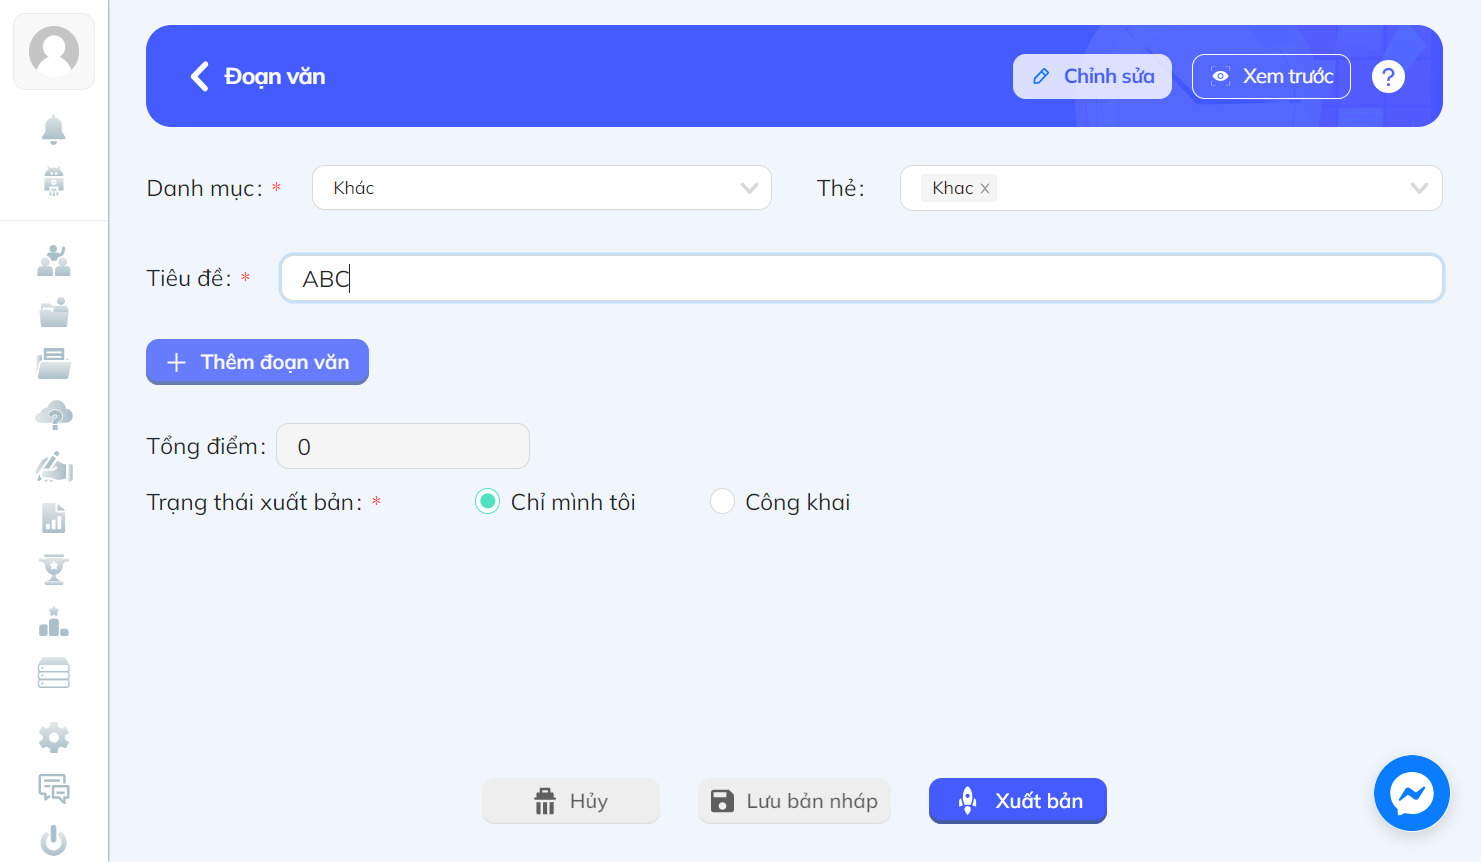Click Thêm đoạn văn button

pos(257,362)
